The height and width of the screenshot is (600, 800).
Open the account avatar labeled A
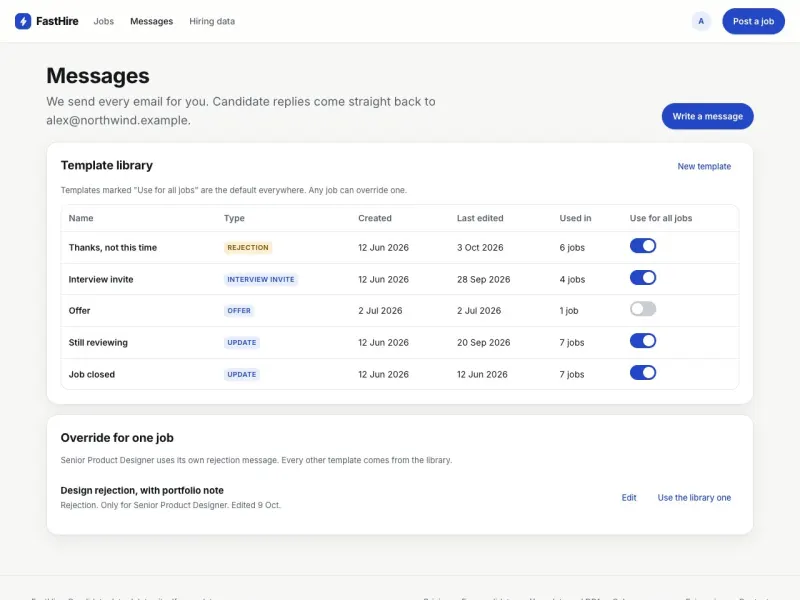701,21
